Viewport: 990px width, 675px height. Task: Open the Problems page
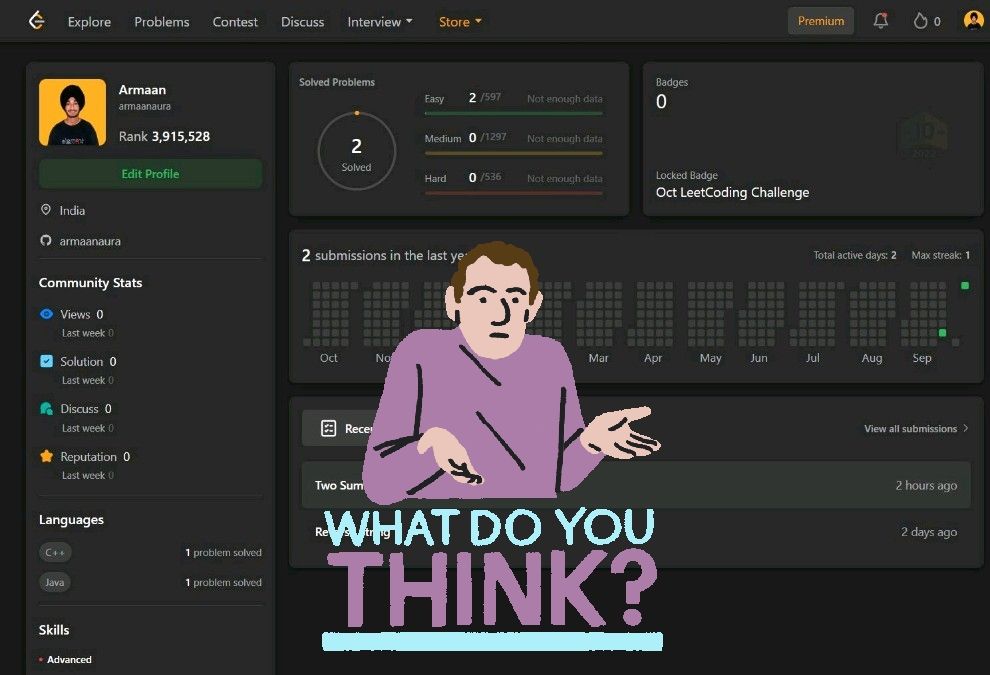click(x=162, y=21)
